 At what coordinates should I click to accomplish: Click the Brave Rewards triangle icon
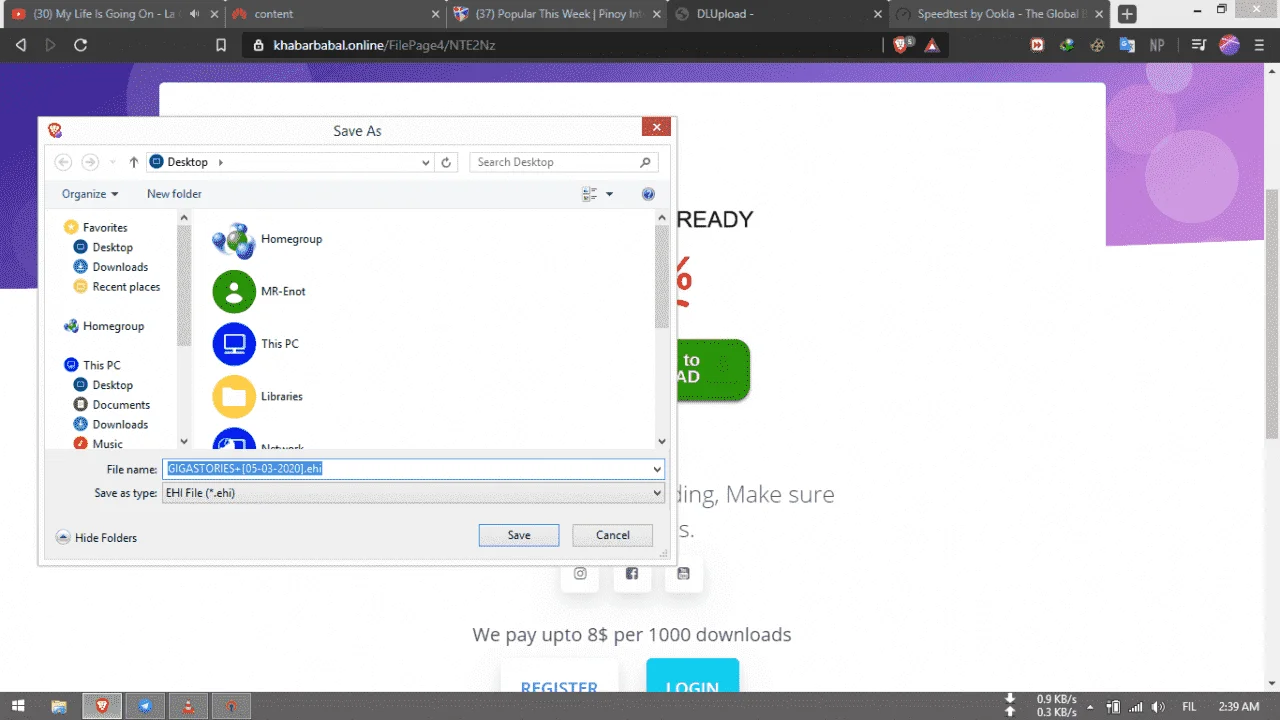point(932,45)
